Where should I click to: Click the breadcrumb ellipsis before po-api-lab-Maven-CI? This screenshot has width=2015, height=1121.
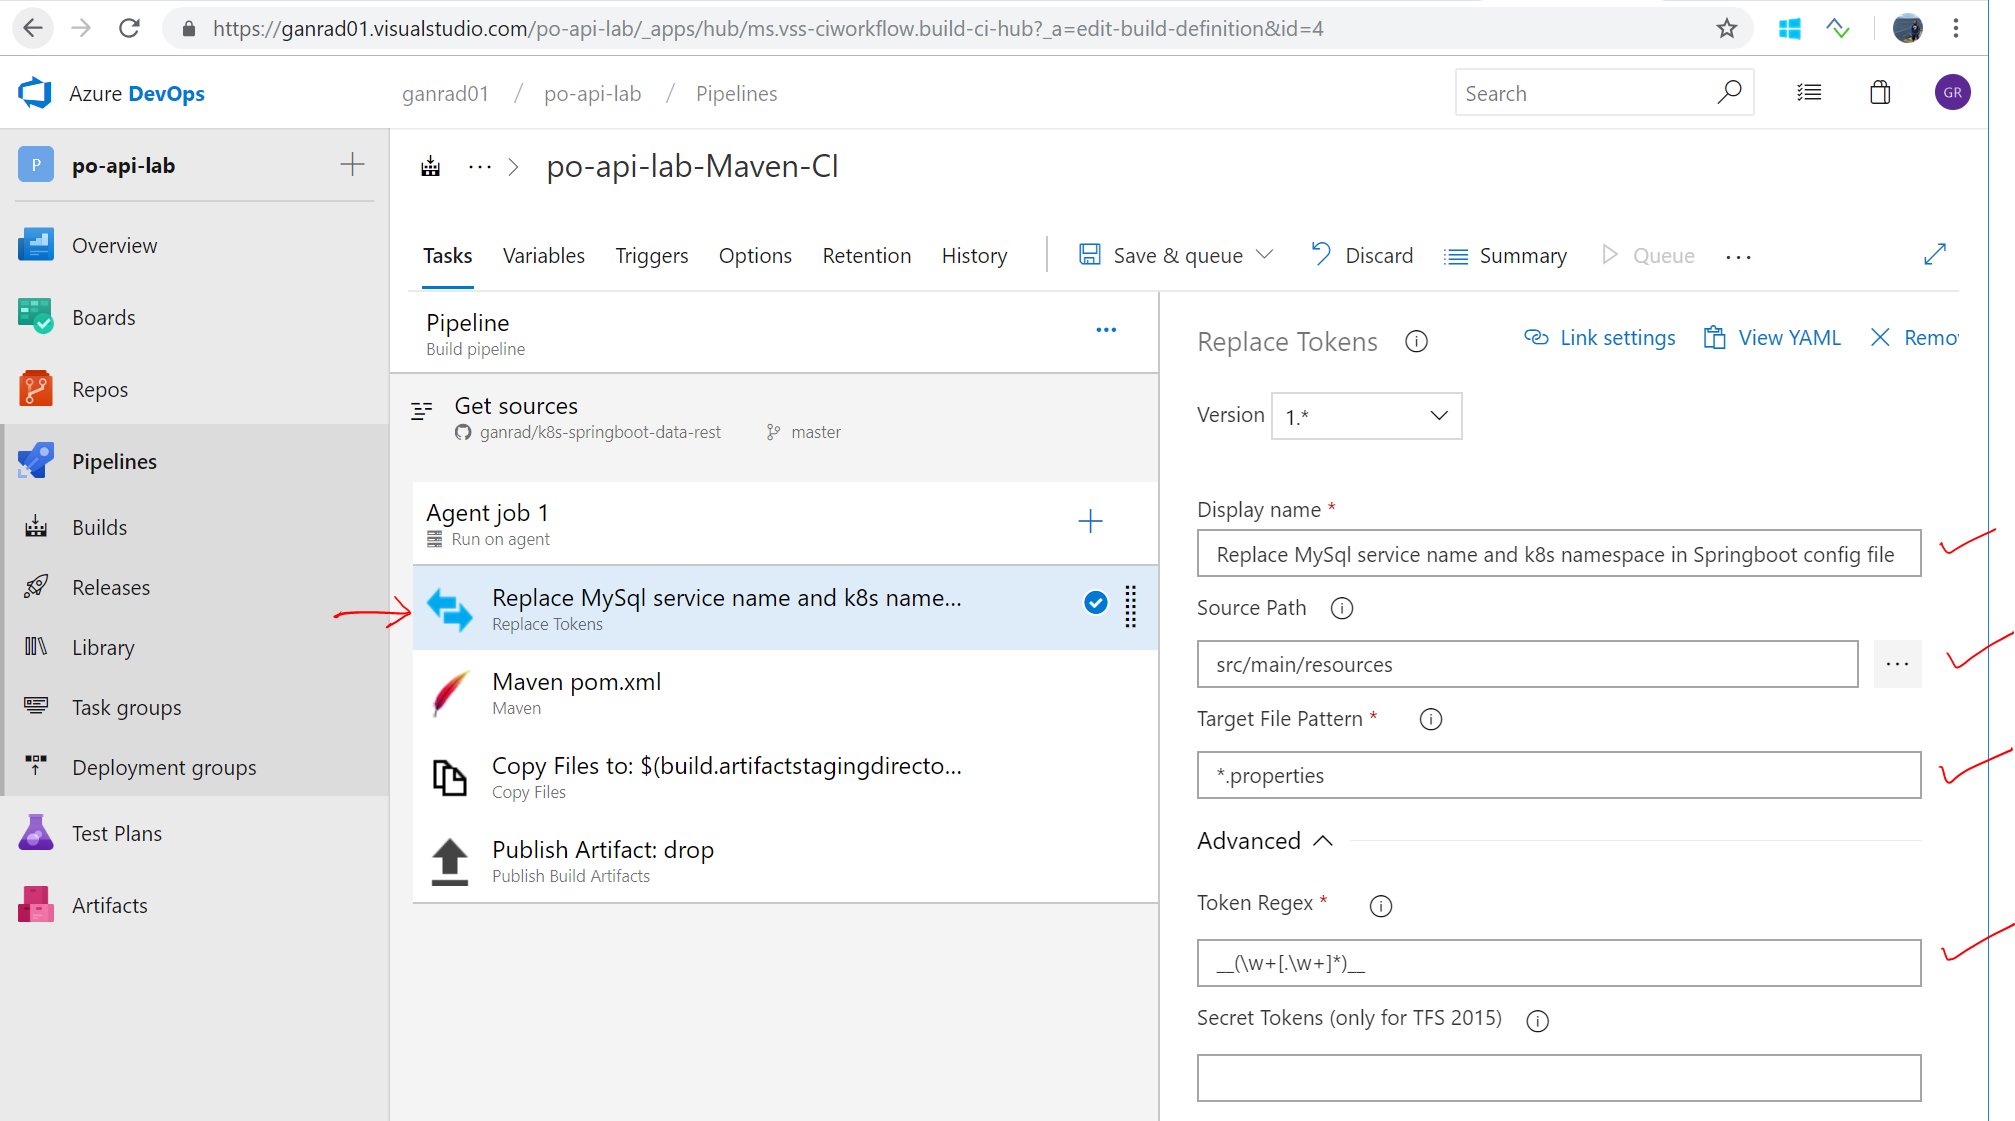click(x=480, y=167)
